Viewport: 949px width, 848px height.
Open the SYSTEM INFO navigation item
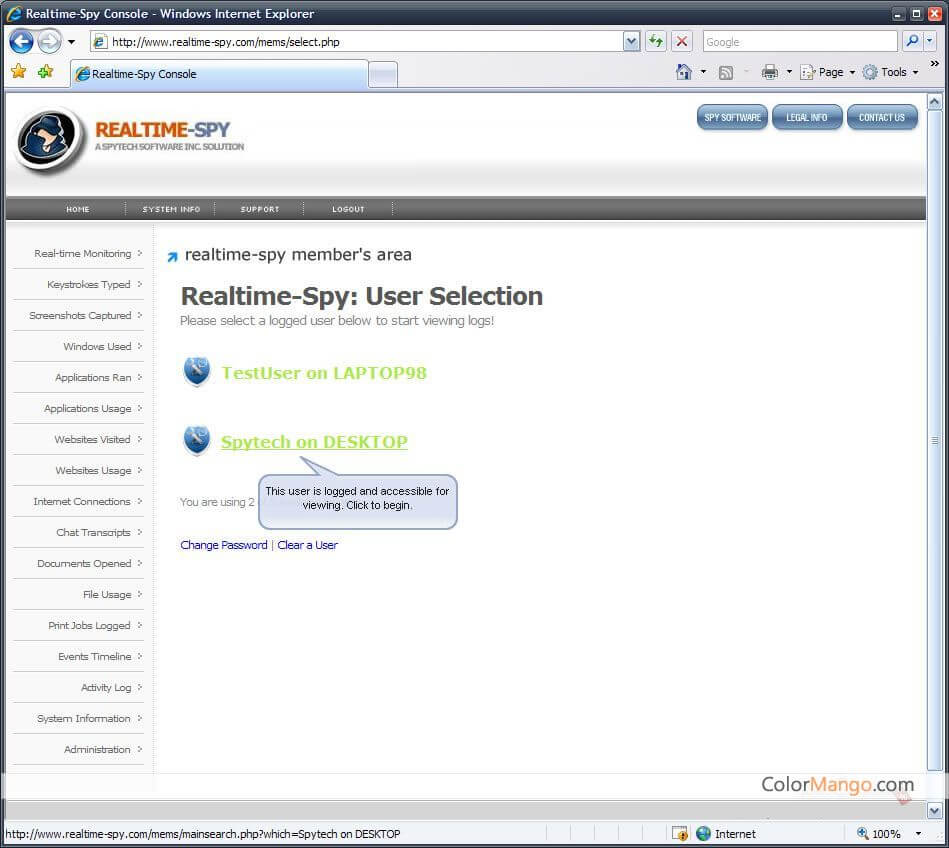171,209
